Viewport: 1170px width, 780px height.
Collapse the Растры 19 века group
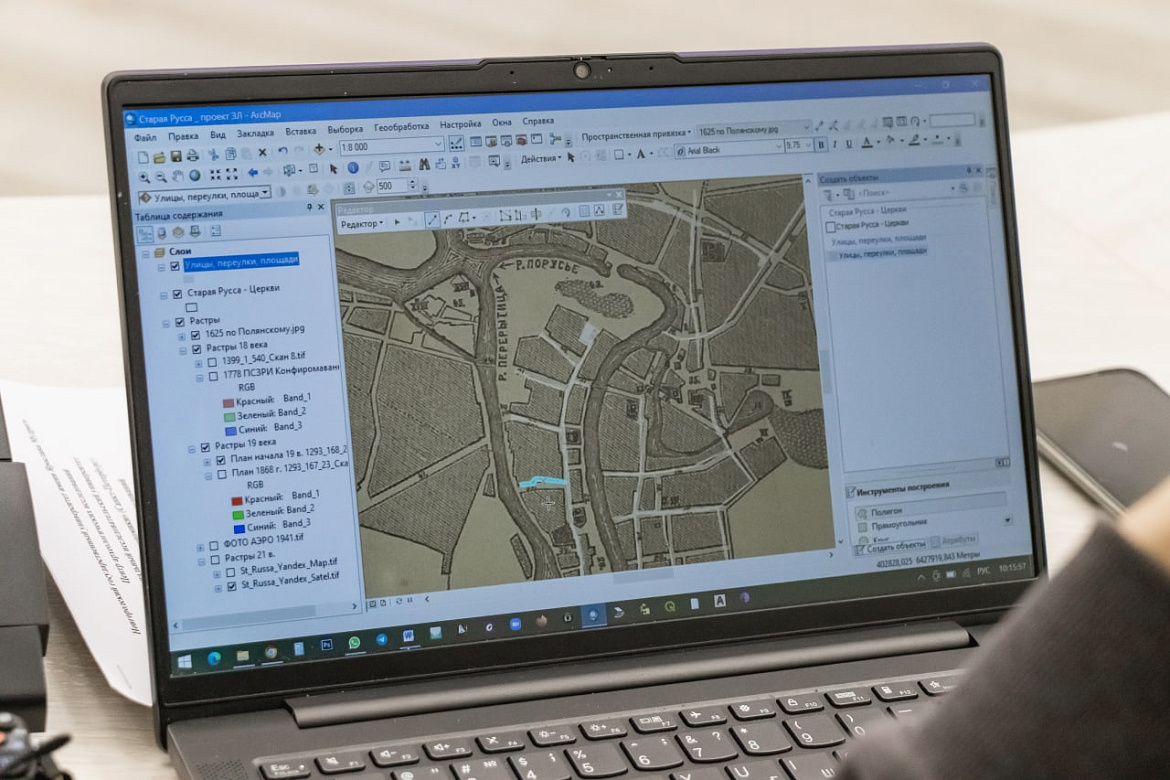[x=191, y=448]
